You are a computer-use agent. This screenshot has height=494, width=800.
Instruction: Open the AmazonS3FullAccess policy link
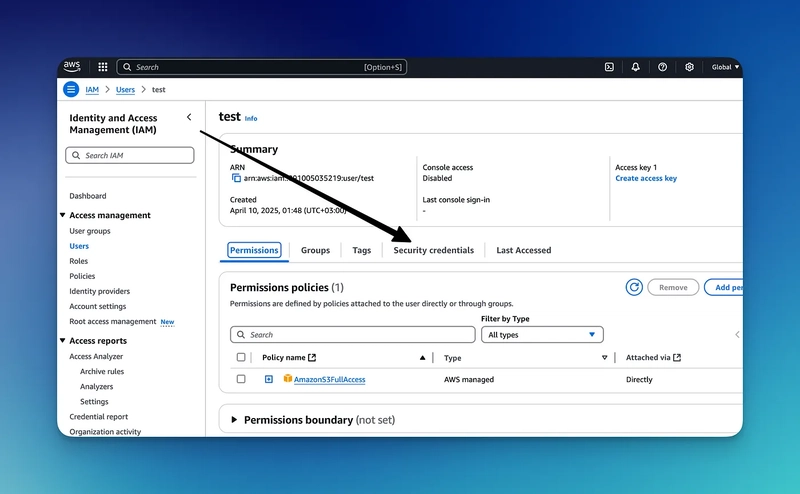[330, 379]
